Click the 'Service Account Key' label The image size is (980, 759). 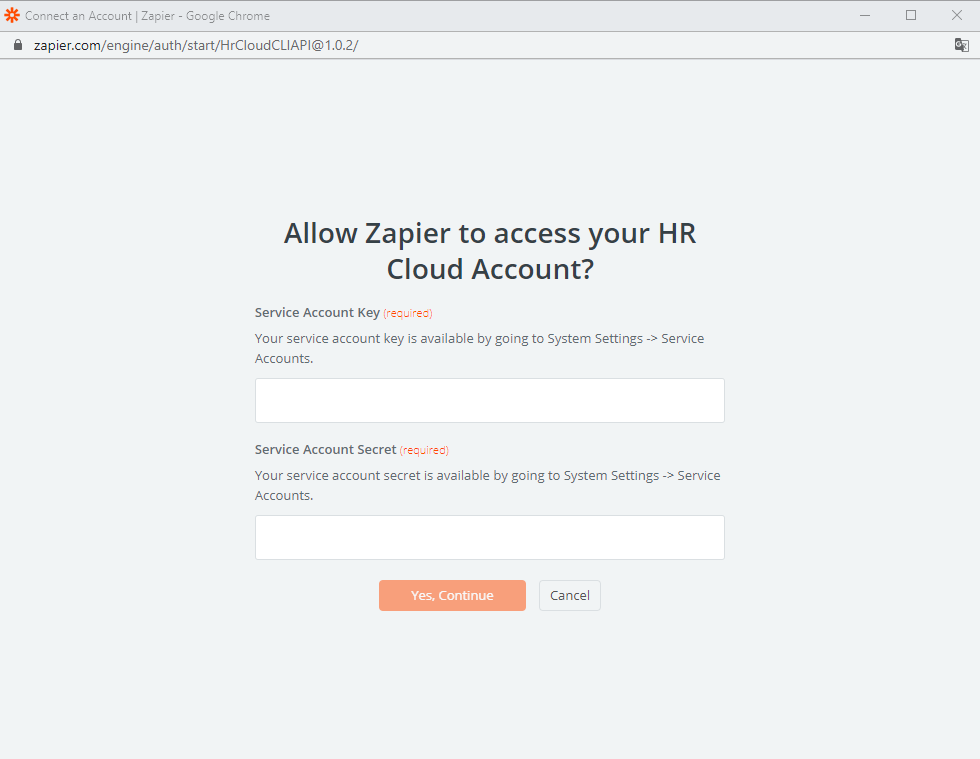[x=317, y=313]
